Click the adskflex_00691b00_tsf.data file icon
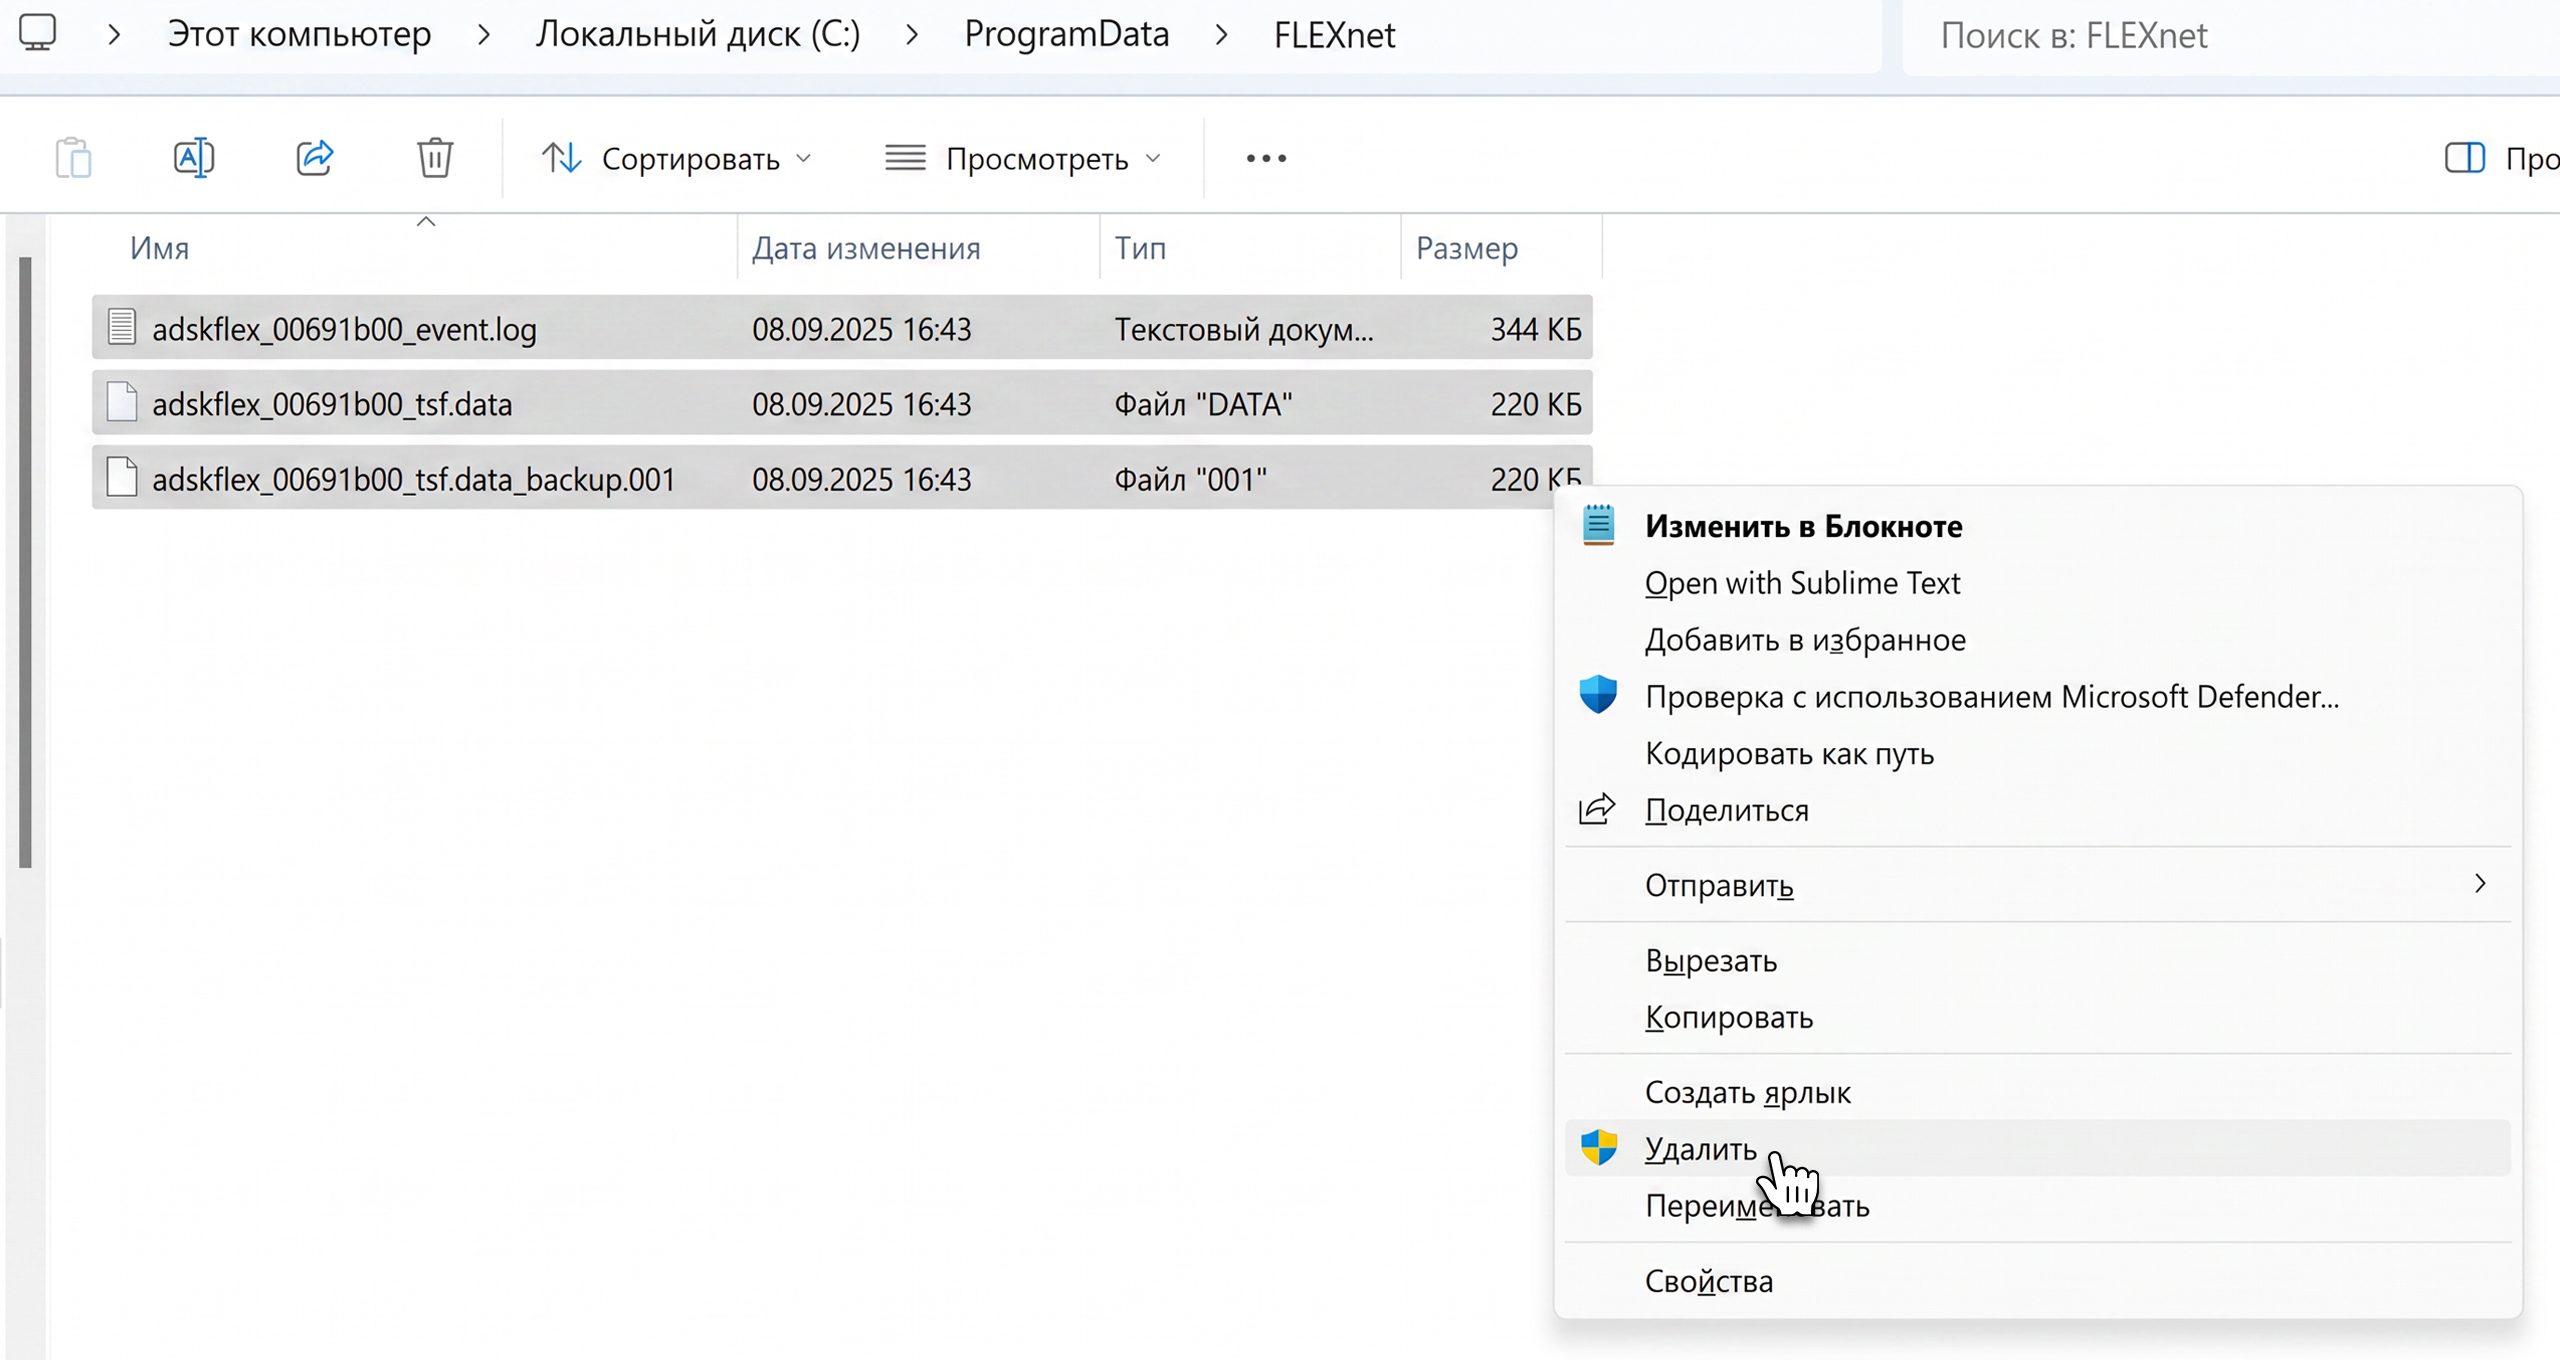Image resolution: width=2560 pixels, height=1360 pixels. (x=122, y=402)
